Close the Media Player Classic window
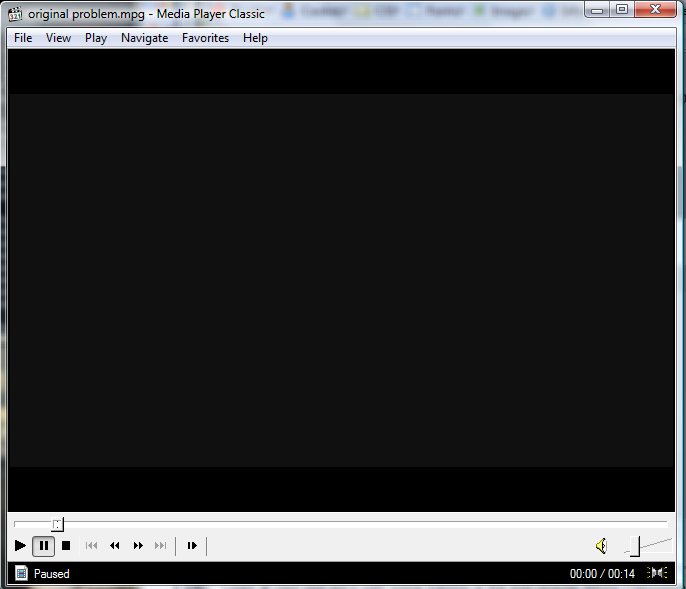The height and width of the screenshot is (589, 686). (x=655, y=10)
